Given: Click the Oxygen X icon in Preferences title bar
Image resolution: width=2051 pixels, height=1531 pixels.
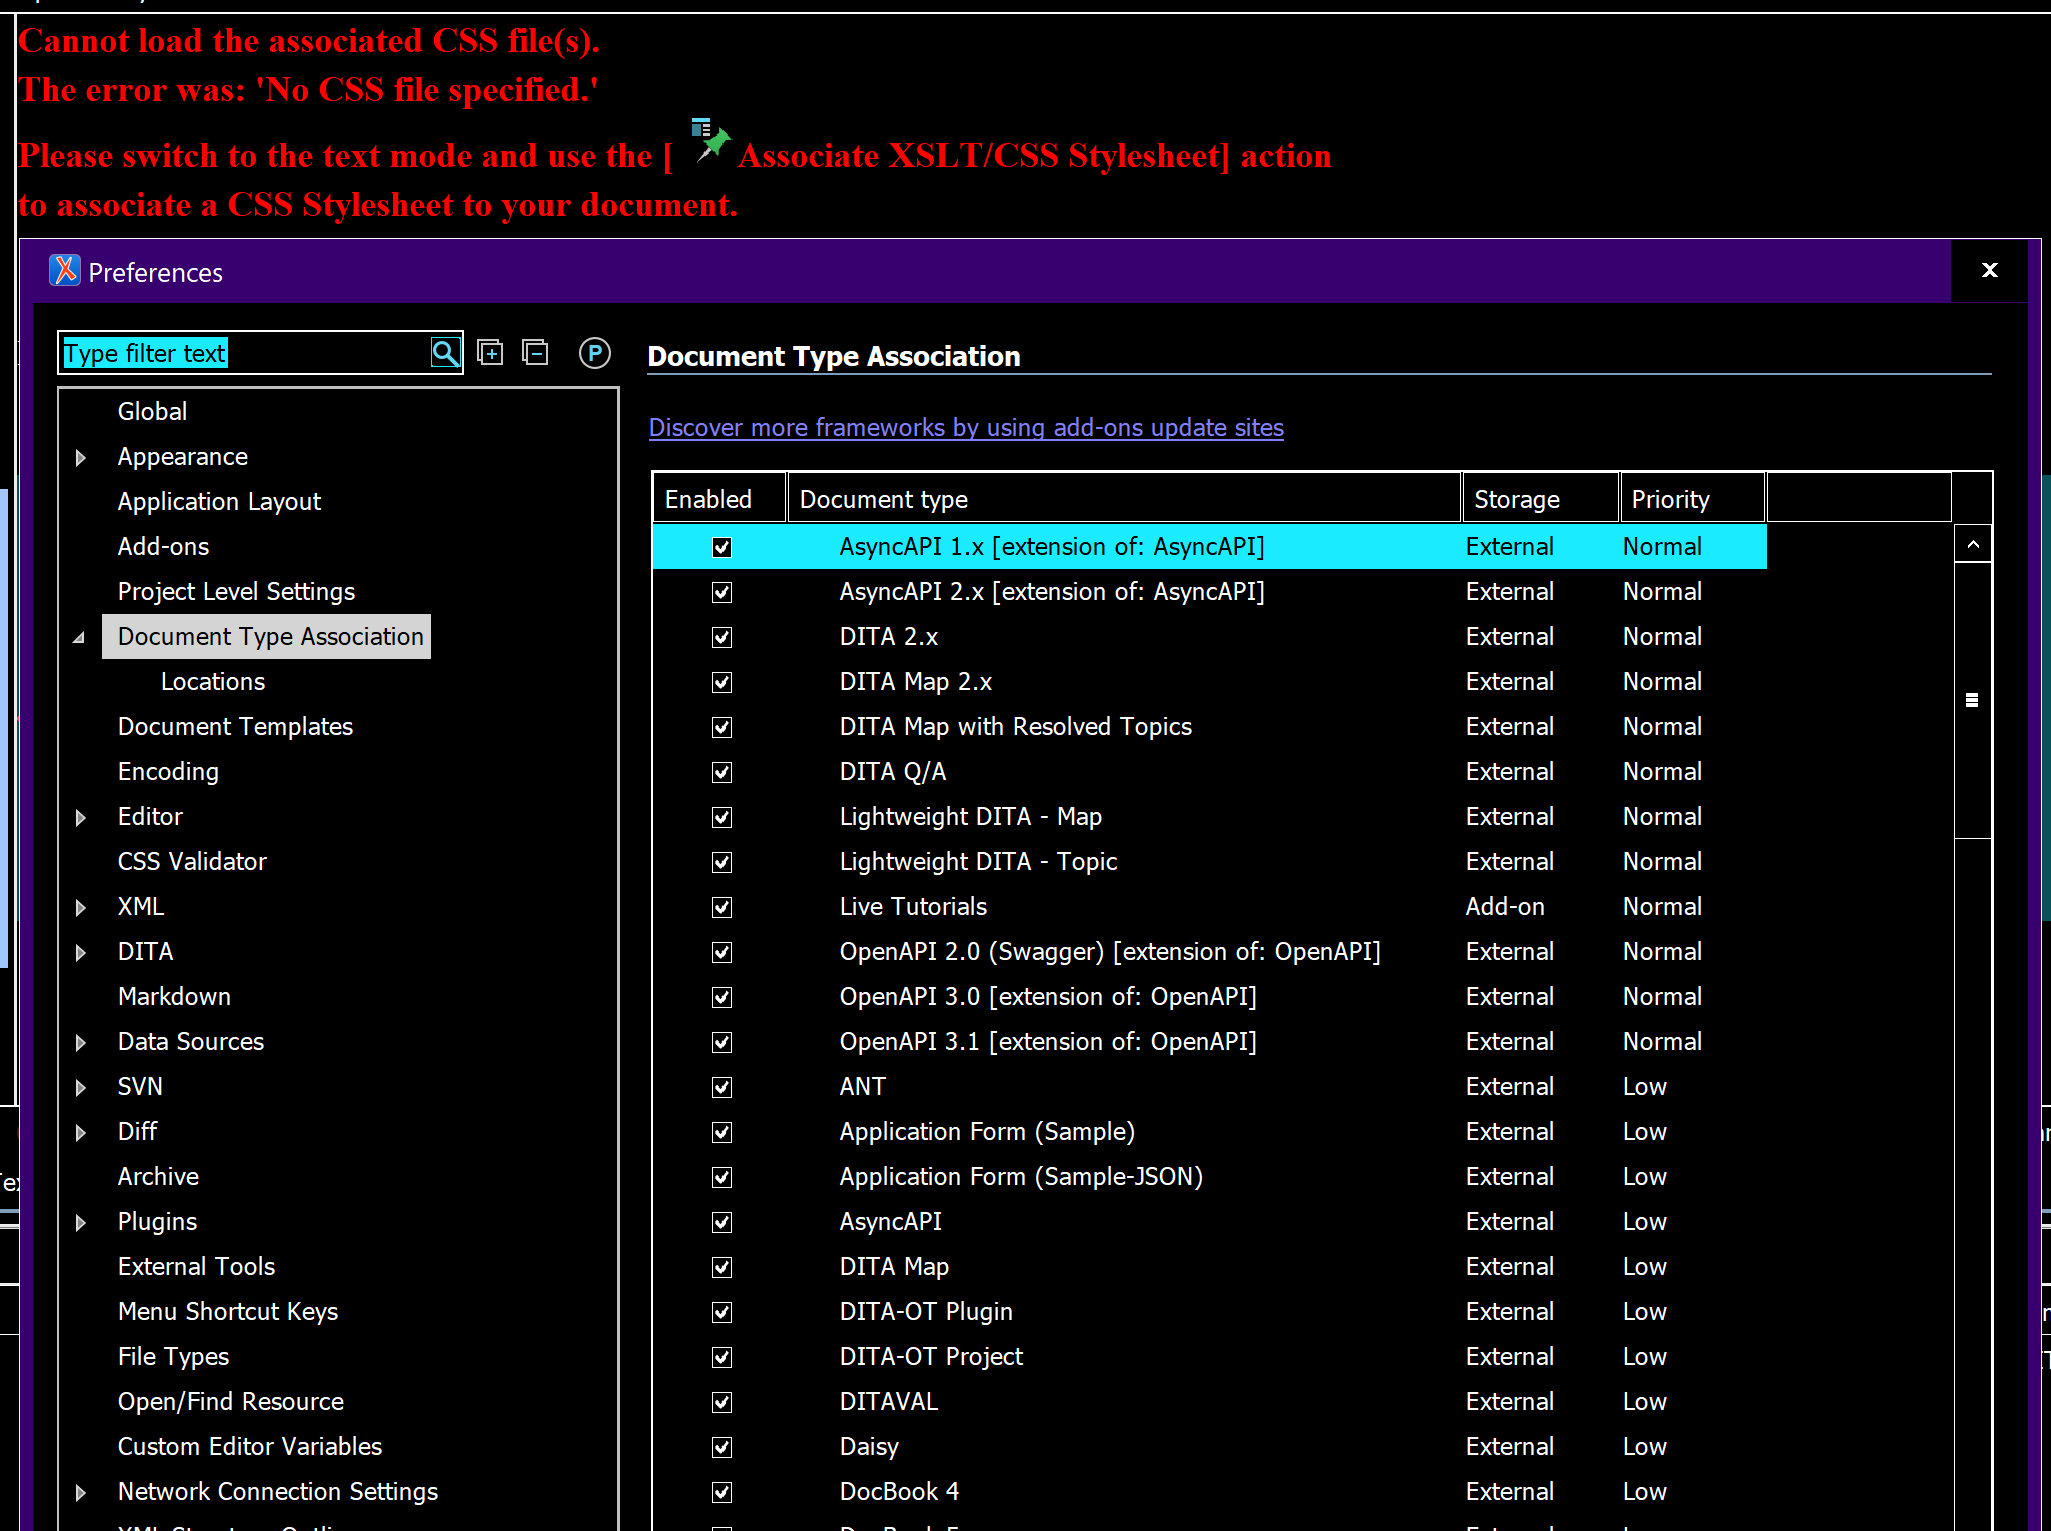Looking at the screenshot, I should tap(65, 271).
